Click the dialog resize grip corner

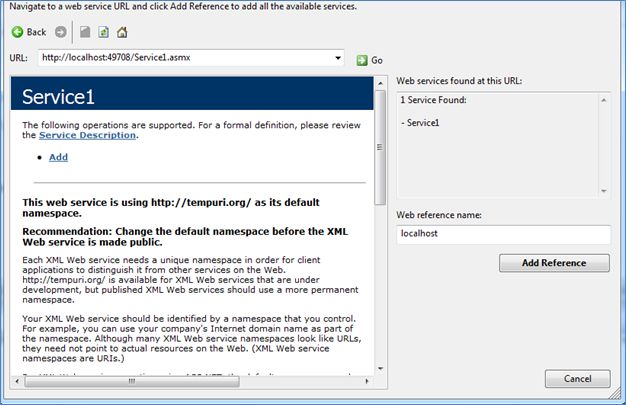pos(616,395)
